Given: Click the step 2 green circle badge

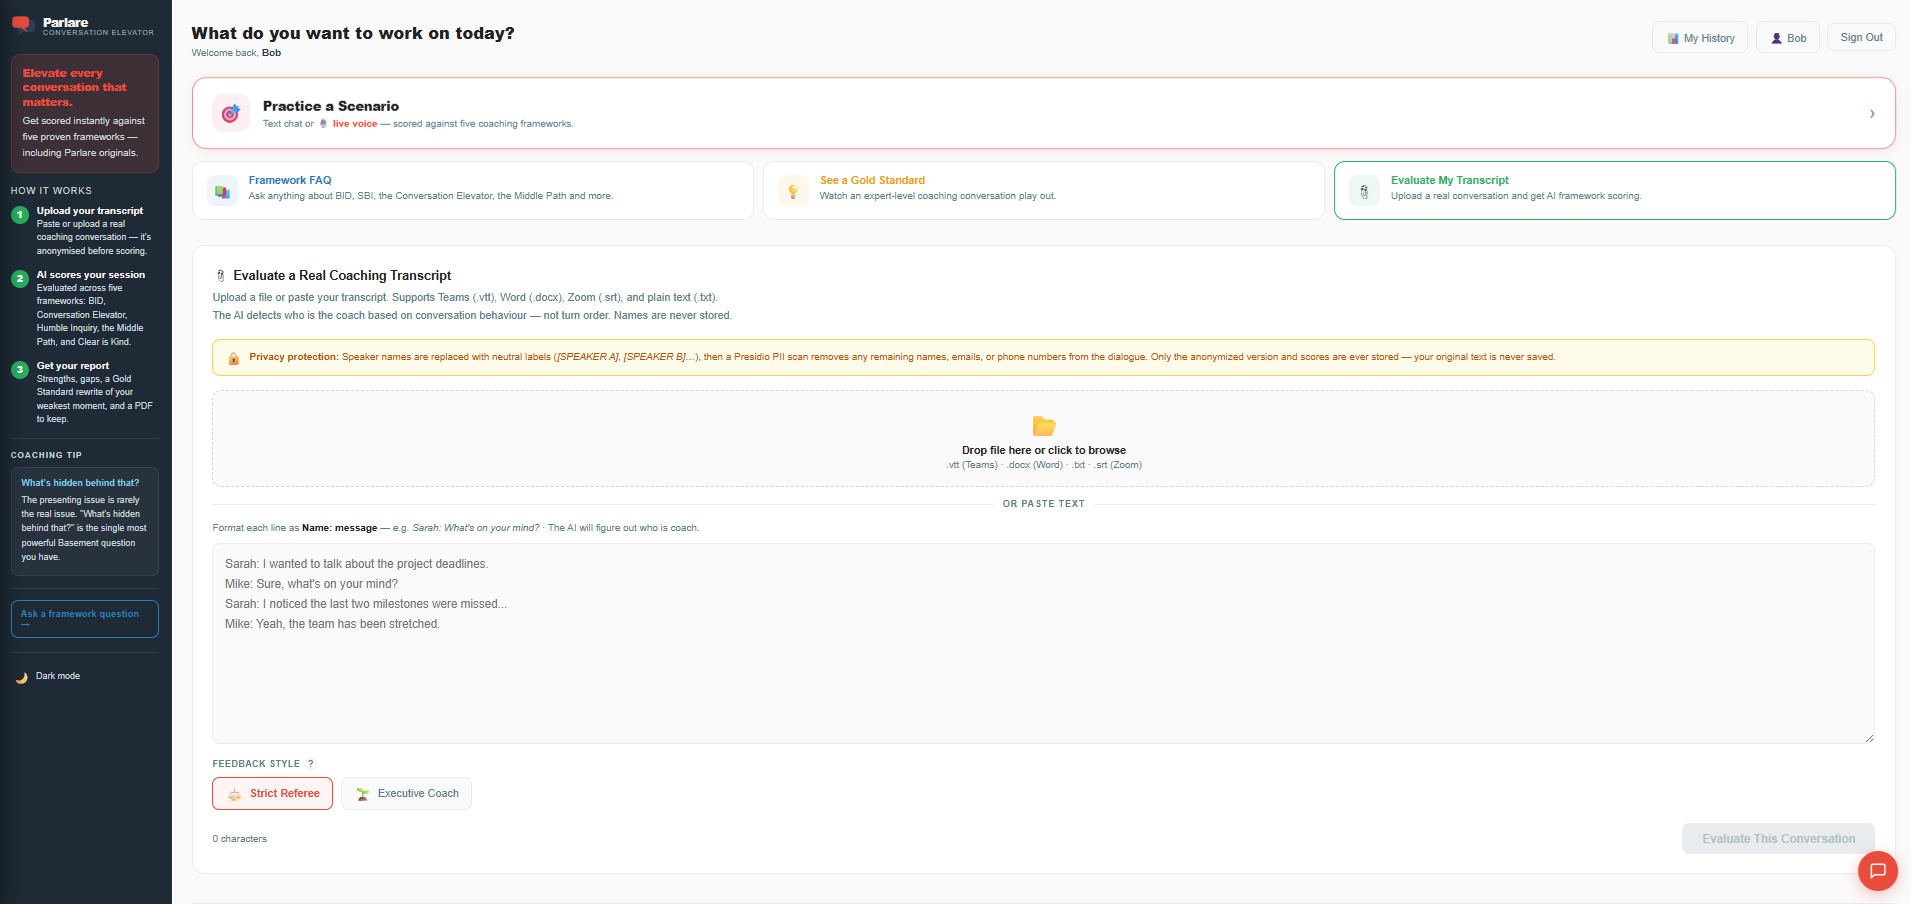Looking at the screenshot, I should [20, 279].
